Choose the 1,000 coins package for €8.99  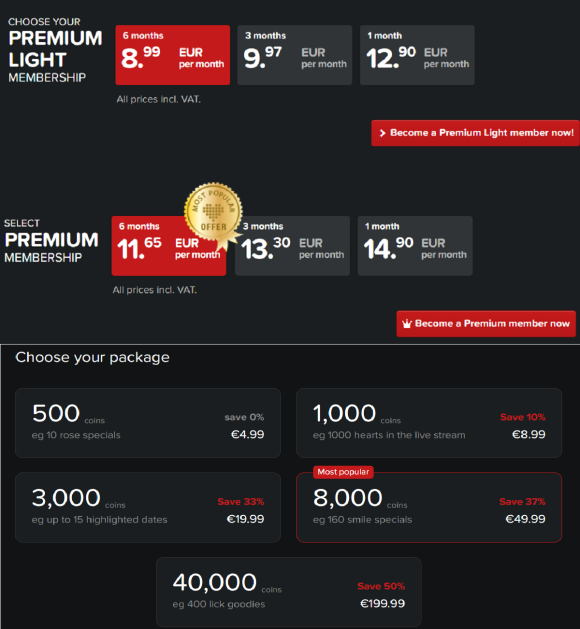[429, 423]
